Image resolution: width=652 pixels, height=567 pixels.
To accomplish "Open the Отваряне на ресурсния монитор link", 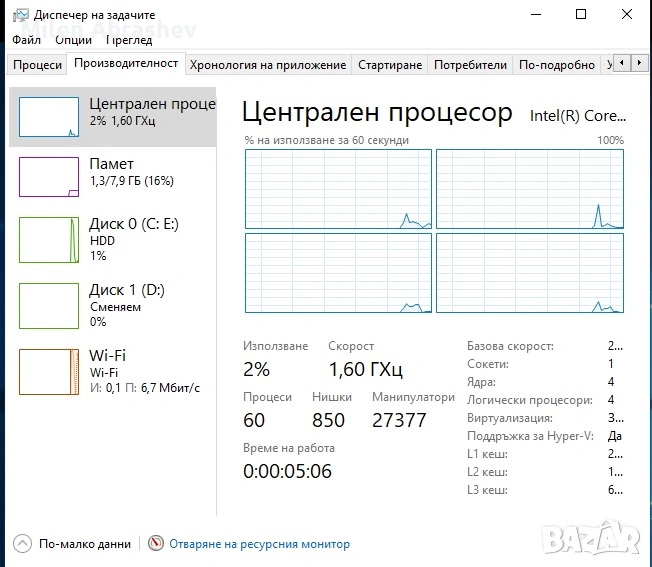I will pos(259,544).
